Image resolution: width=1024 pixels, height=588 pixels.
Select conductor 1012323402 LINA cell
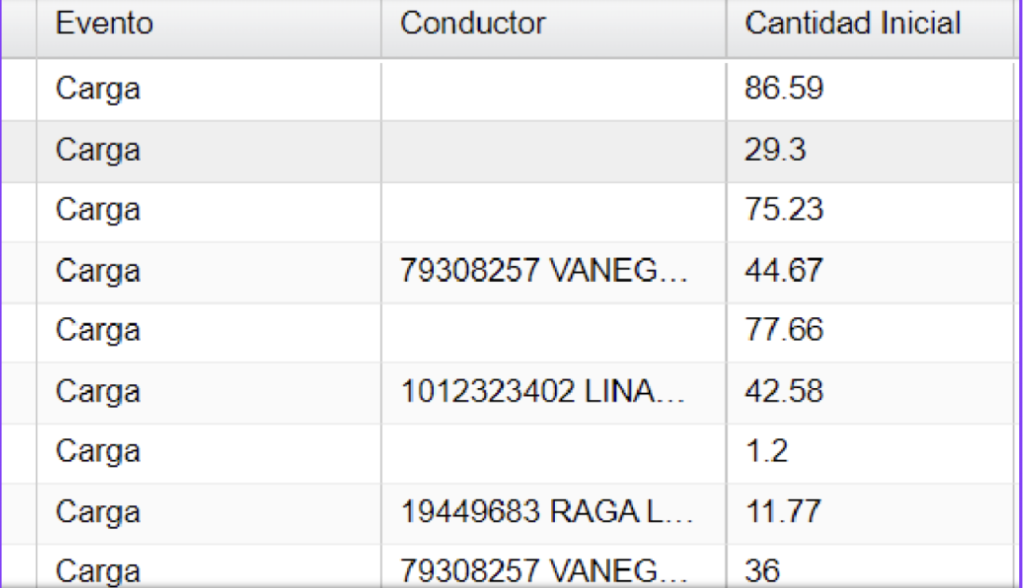tap(554, 393)
